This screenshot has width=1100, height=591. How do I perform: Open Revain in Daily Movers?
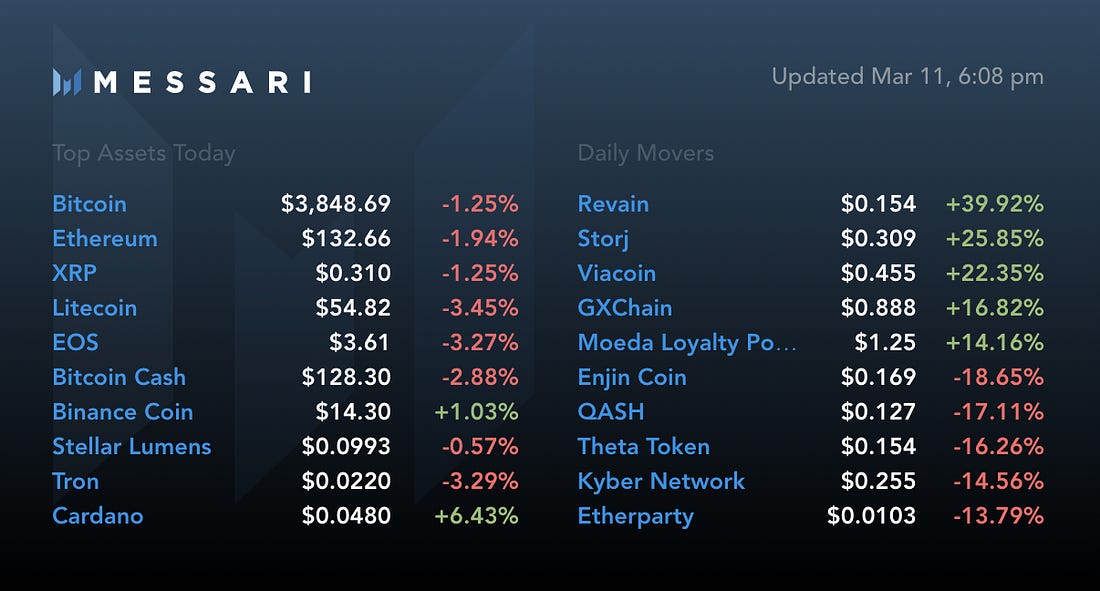pos(613,204)
